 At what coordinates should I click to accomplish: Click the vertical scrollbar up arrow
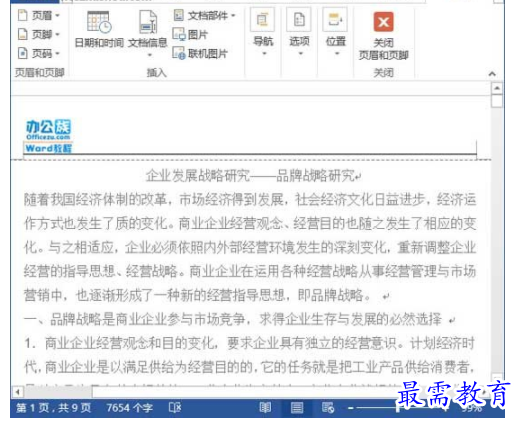coord(497,88)
